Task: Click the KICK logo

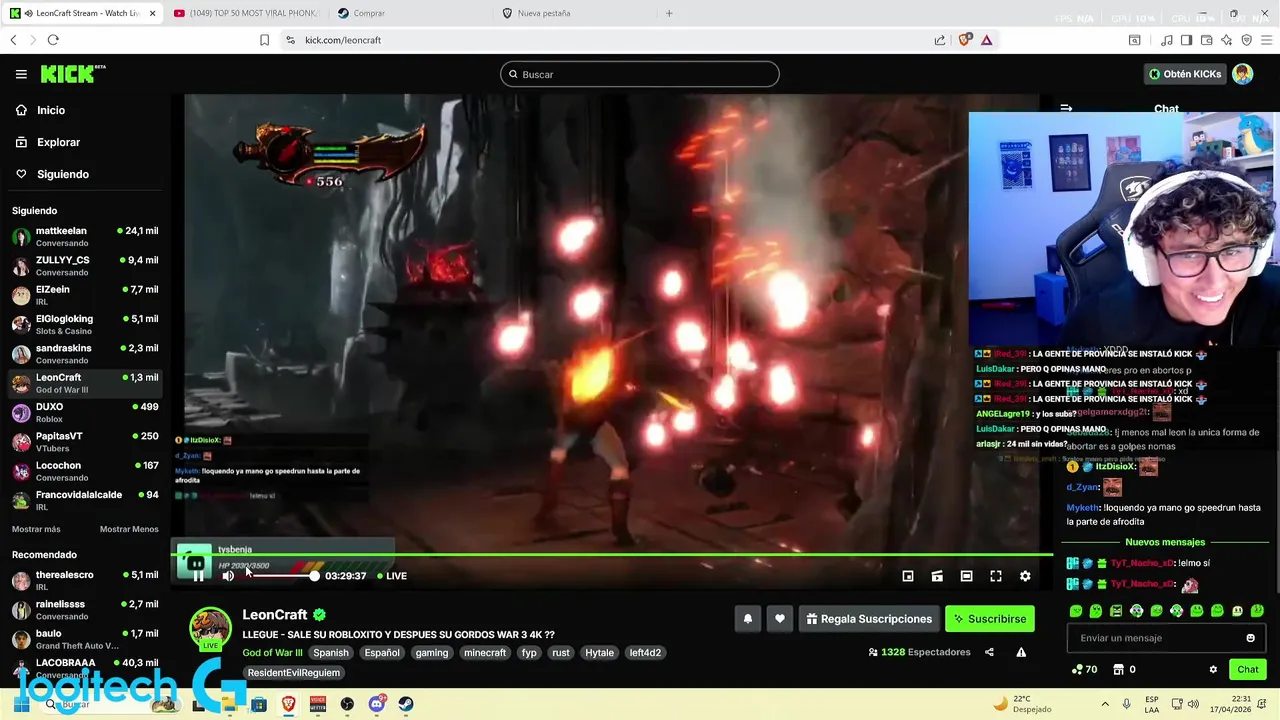Action: (x=72, y=74)
